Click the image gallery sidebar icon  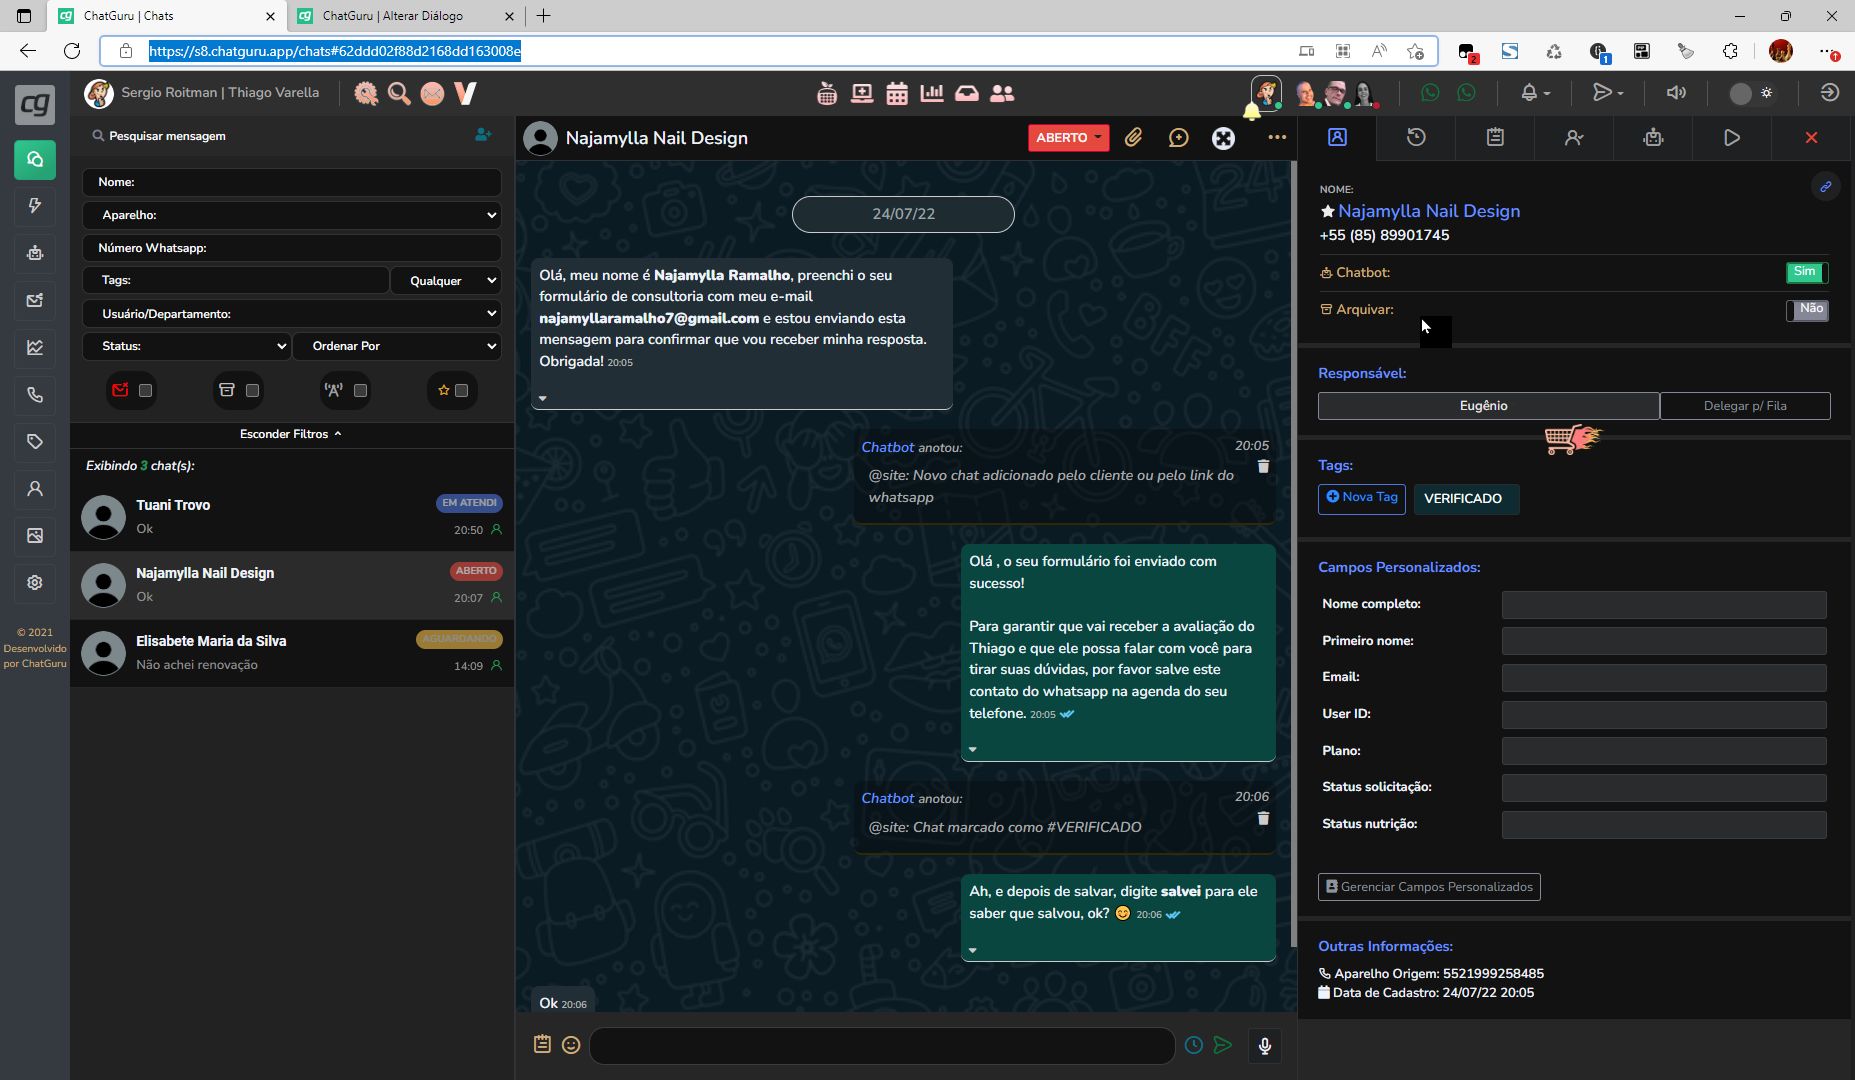(35, 536)
